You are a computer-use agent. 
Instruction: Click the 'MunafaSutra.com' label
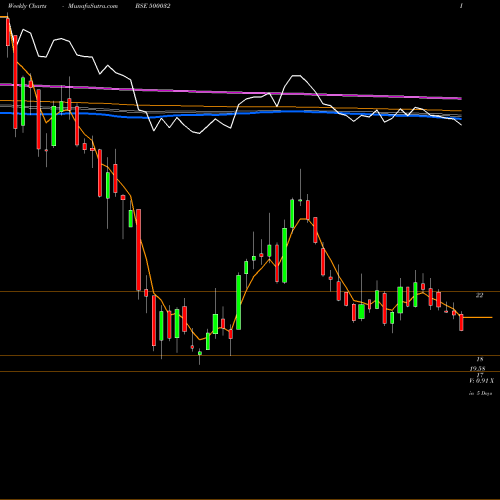pos(93,6)
